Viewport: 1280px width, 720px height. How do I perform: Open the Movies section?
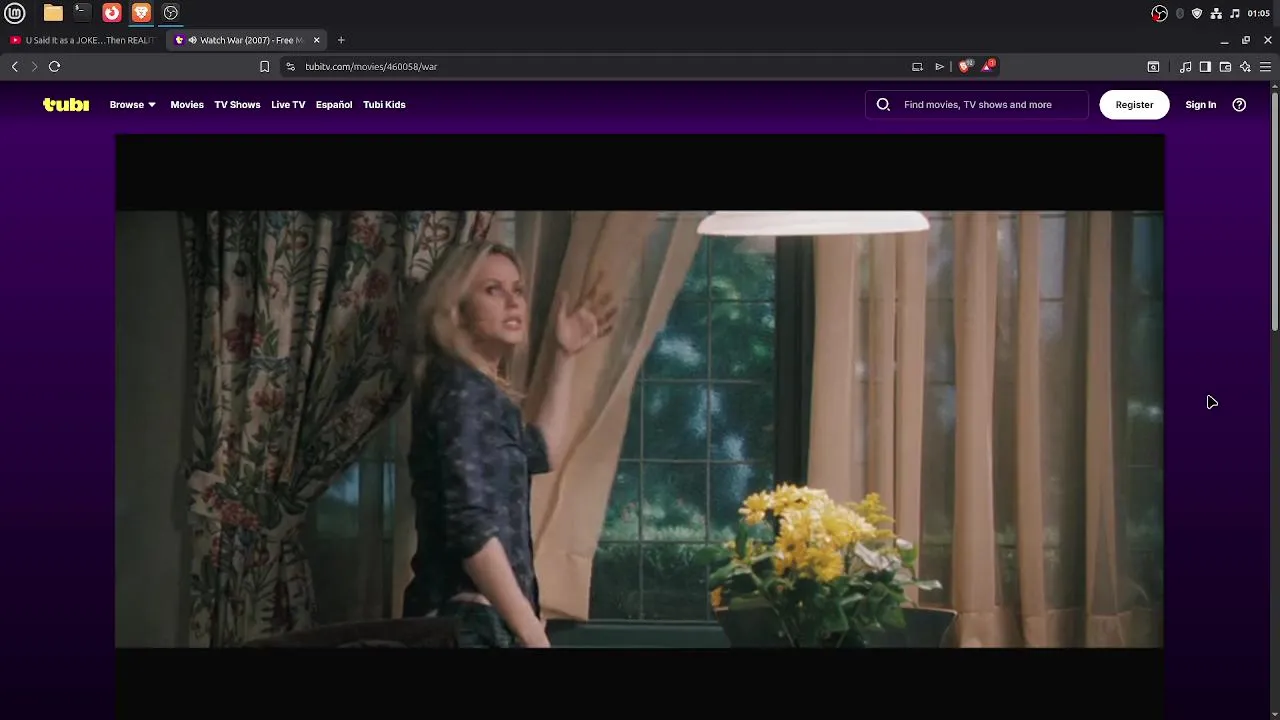[x=187, y=104]
